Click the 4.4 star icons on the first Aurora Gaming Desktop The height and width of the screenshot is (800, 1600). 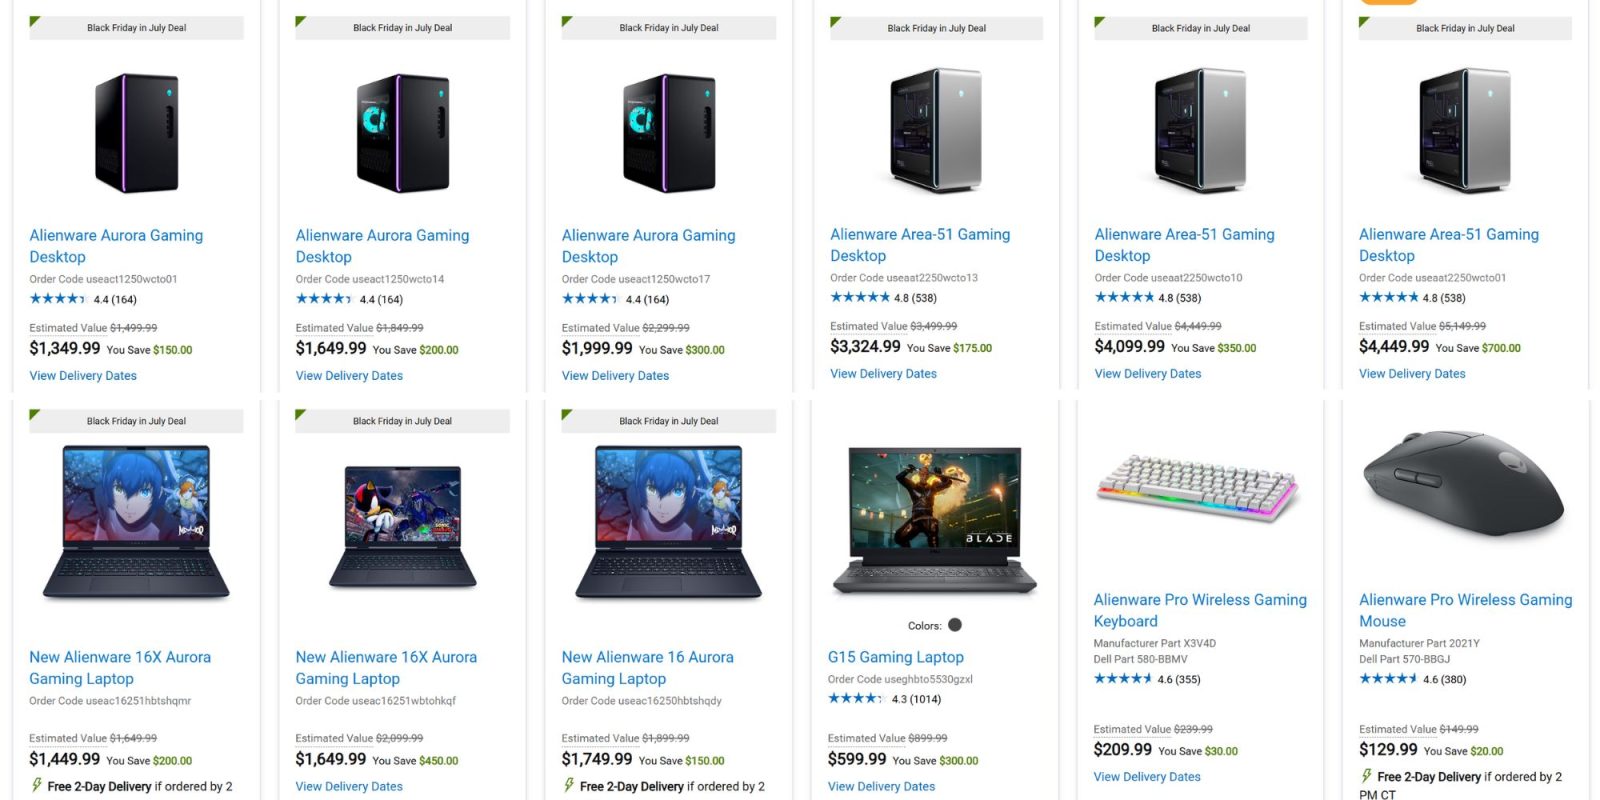point(57,298)
